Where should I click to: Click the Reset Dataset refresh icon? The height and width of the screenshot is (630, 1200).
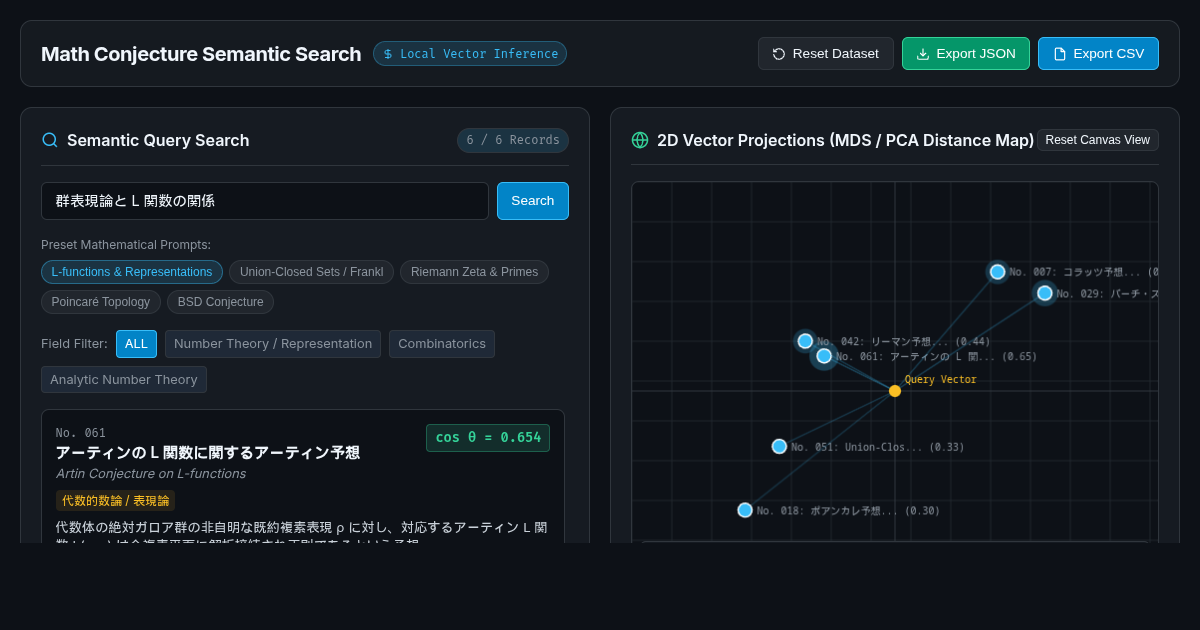click(779, 54)
